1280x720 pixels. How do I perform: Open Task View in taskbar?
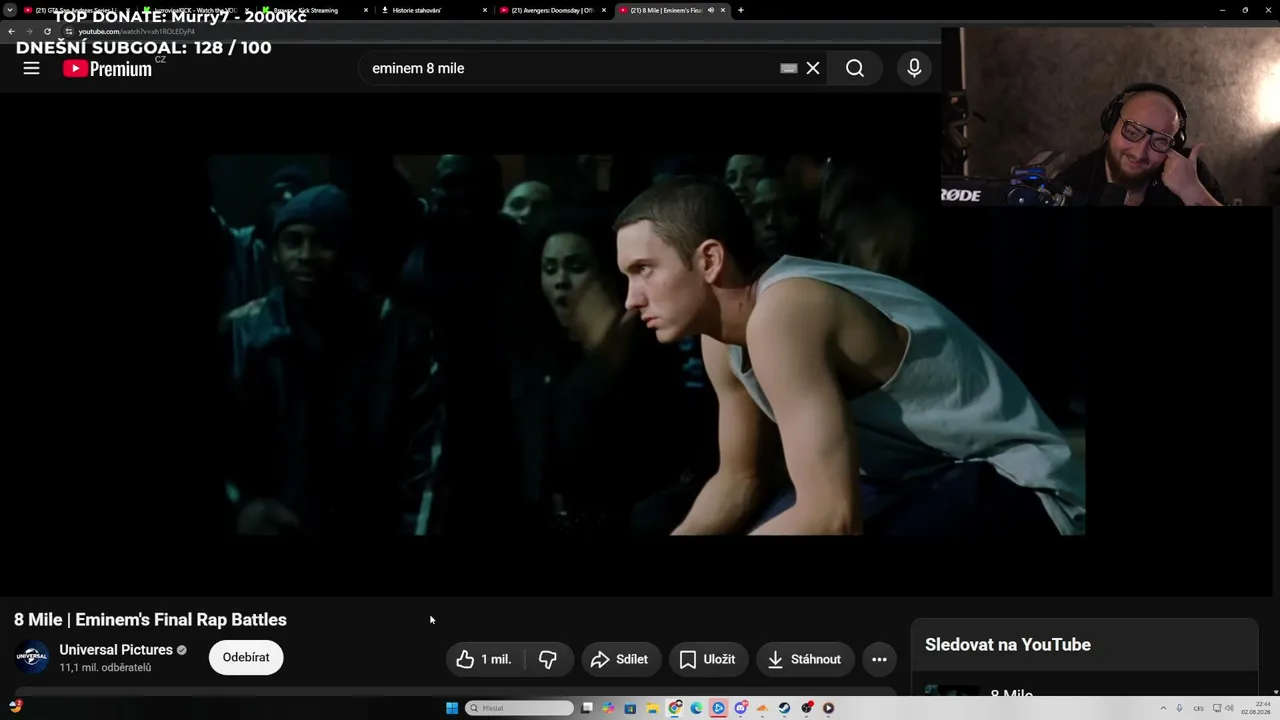pos(587,708)
